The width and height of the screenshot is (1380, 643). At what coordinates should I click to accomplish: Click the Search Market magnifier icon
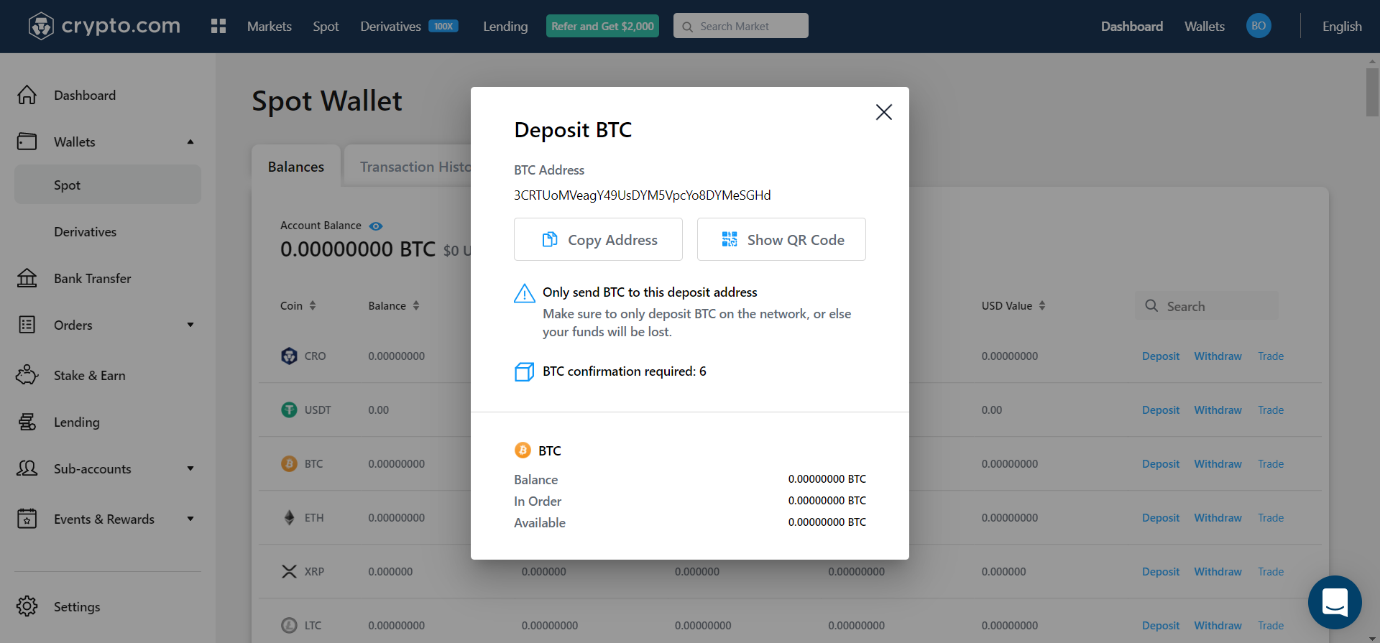click(x=688, y=26)
